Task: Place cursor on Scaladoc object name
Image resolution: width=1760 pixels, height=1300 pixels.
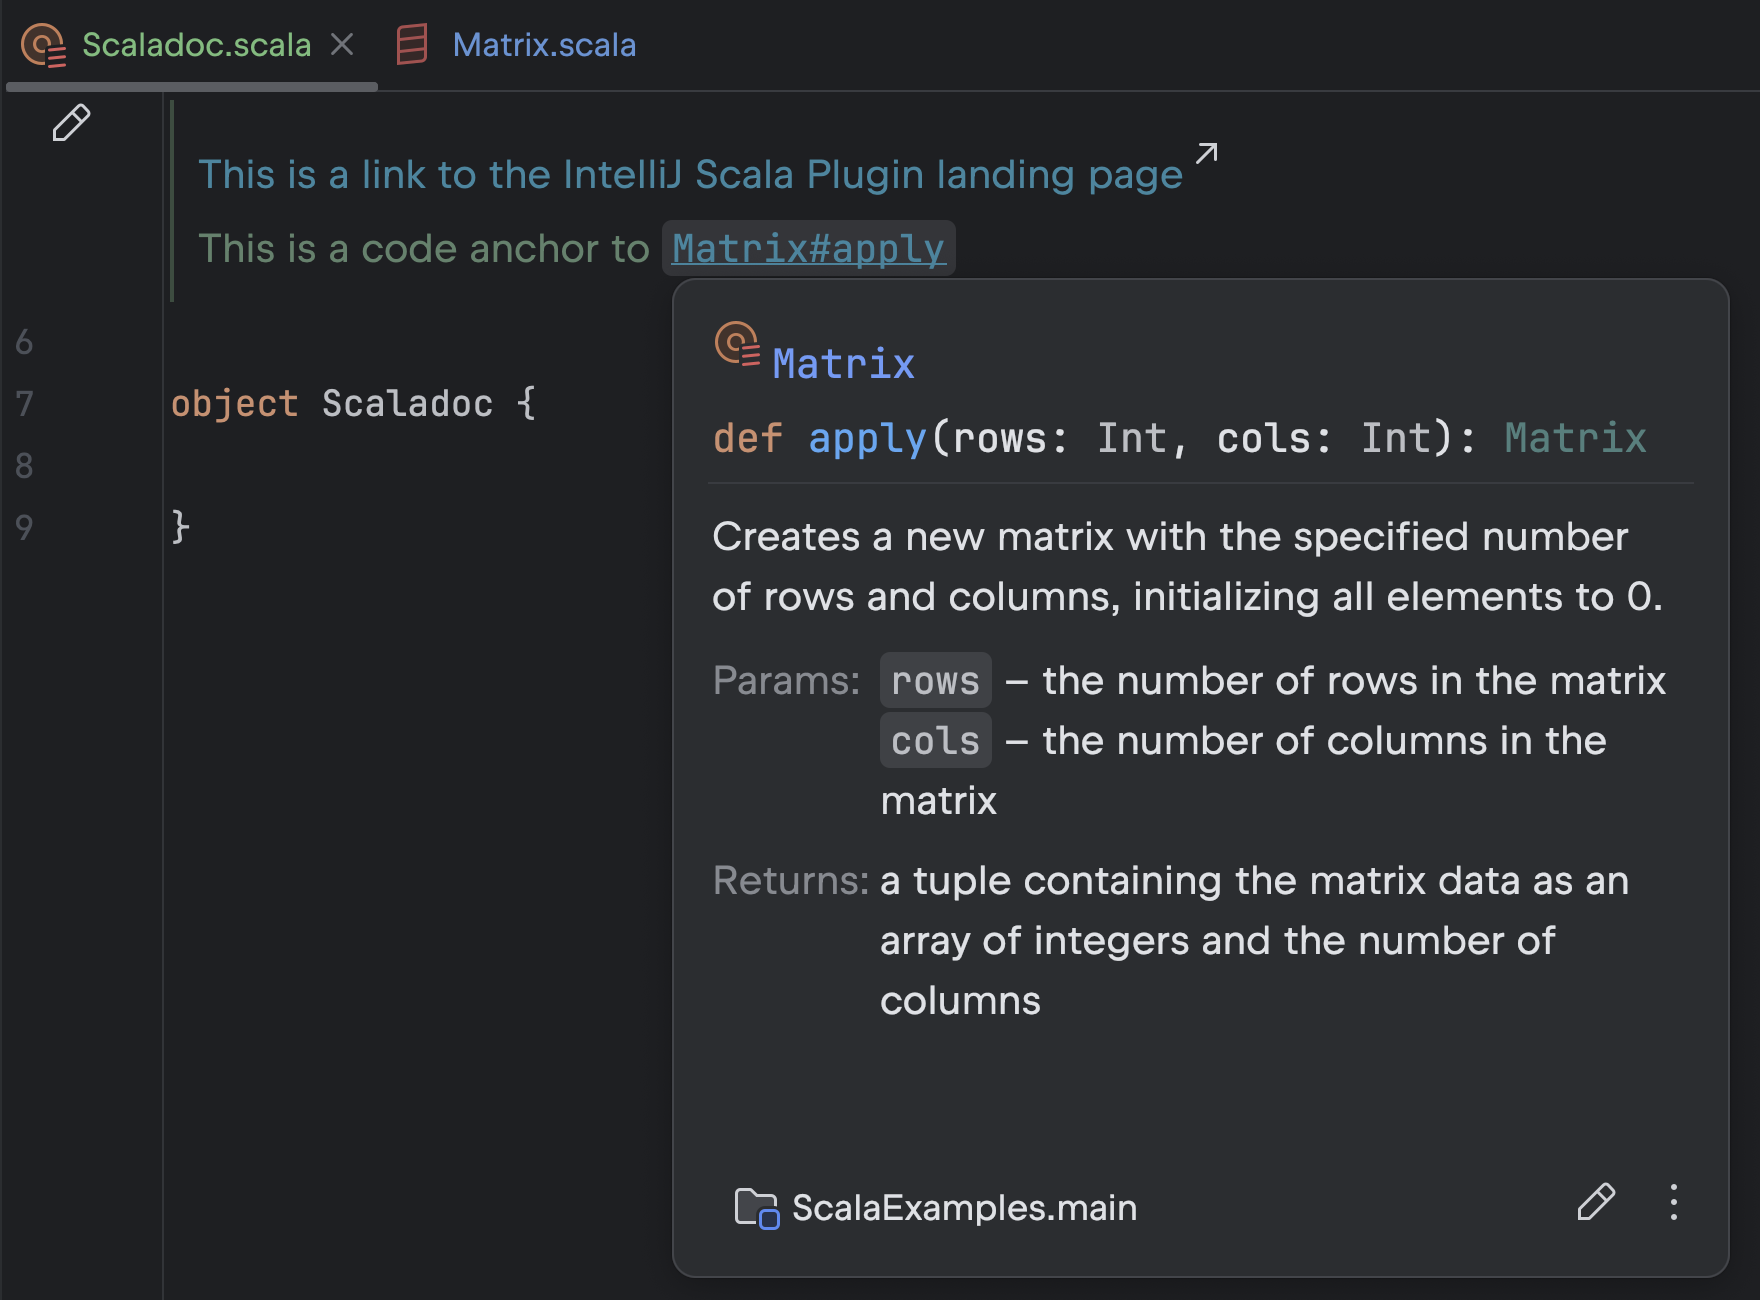Action: (407, 404)
